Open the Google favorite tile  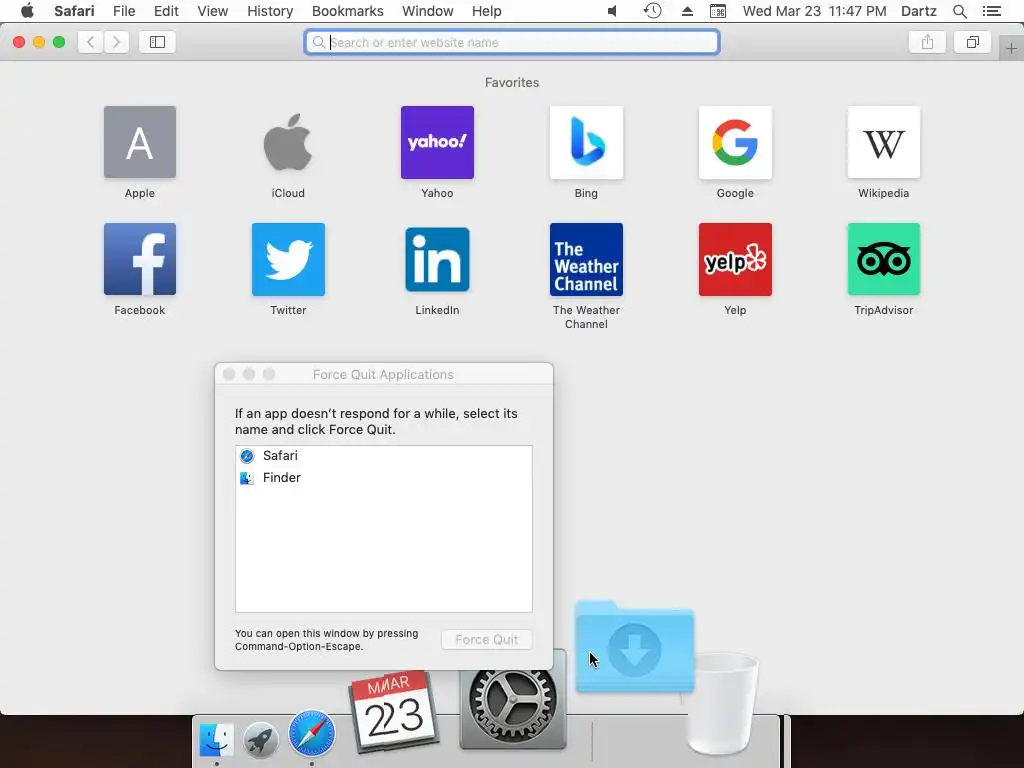[x=735, y=142]
